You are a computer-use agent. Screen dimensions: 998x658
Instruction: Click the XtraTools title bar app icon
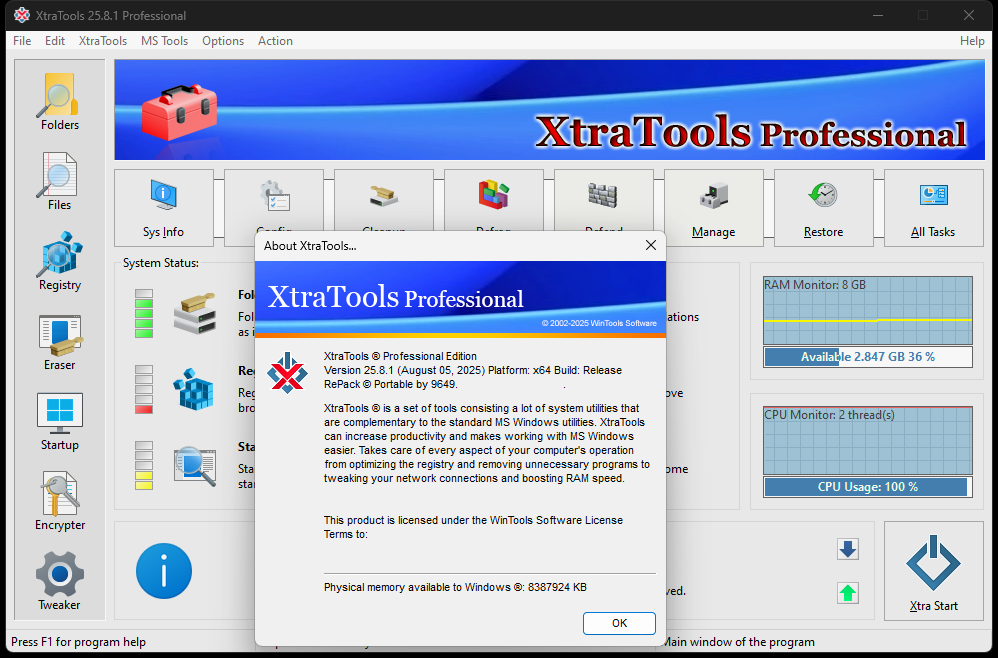(x=22, y=15)
